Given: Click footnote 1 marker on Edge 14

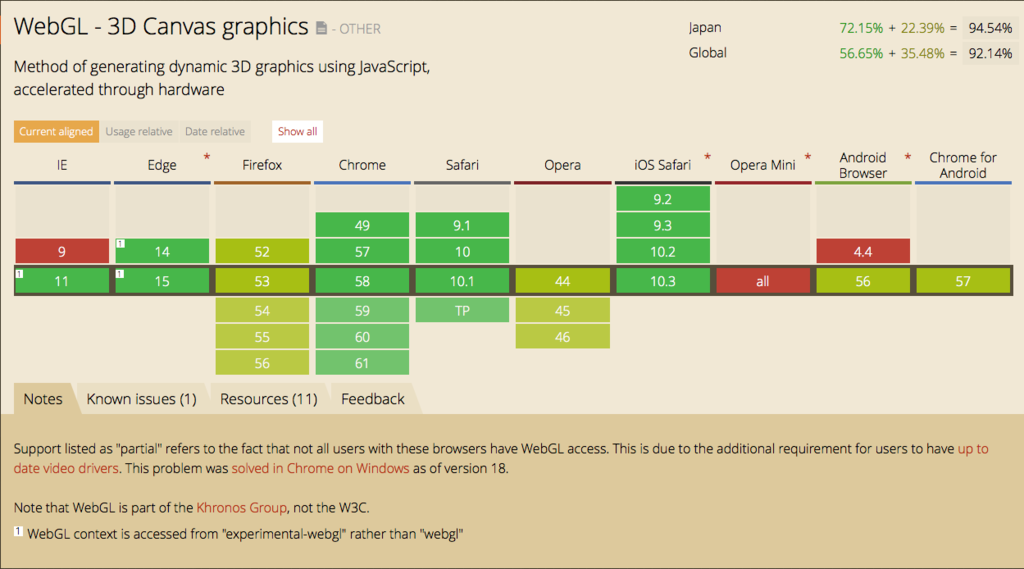Looking at the screenshot, I should click(x=120, y=244).
